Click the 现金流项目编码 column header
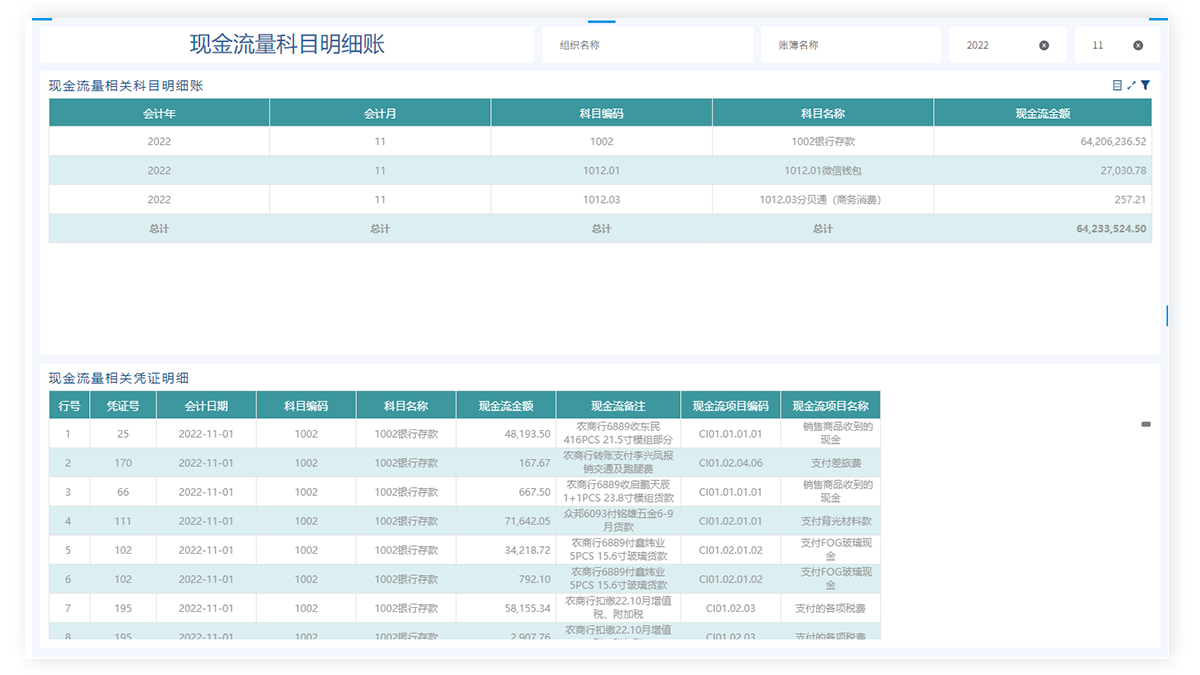Image resolution: width=1200 pixels, height=675 pixels. [x=730, y=405]
